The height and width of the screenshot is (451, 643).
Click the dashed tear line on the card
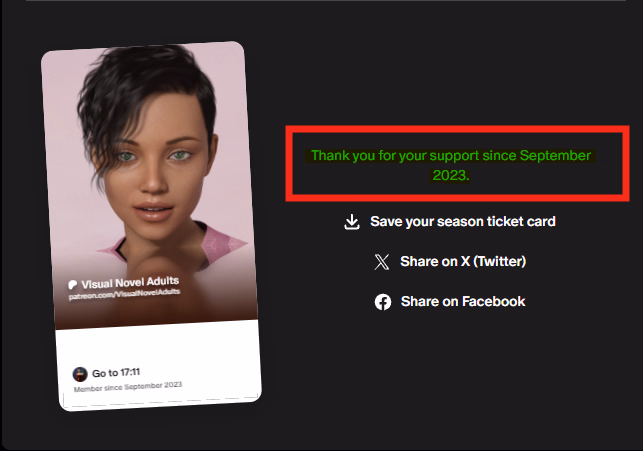pos(161,401)
